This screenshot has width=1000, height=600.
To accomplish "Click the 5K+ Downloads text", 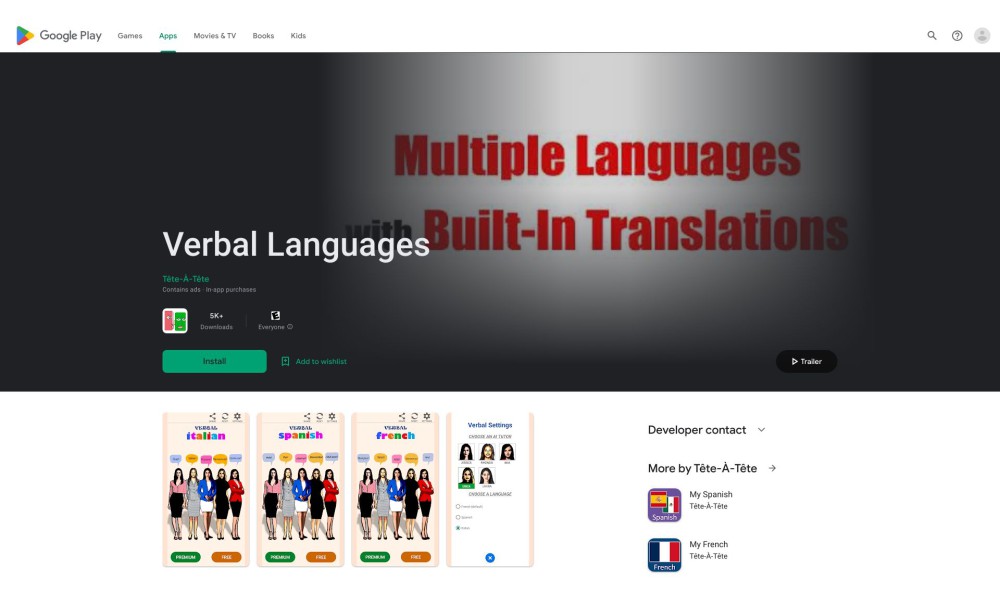I will (x=216, y=321).
